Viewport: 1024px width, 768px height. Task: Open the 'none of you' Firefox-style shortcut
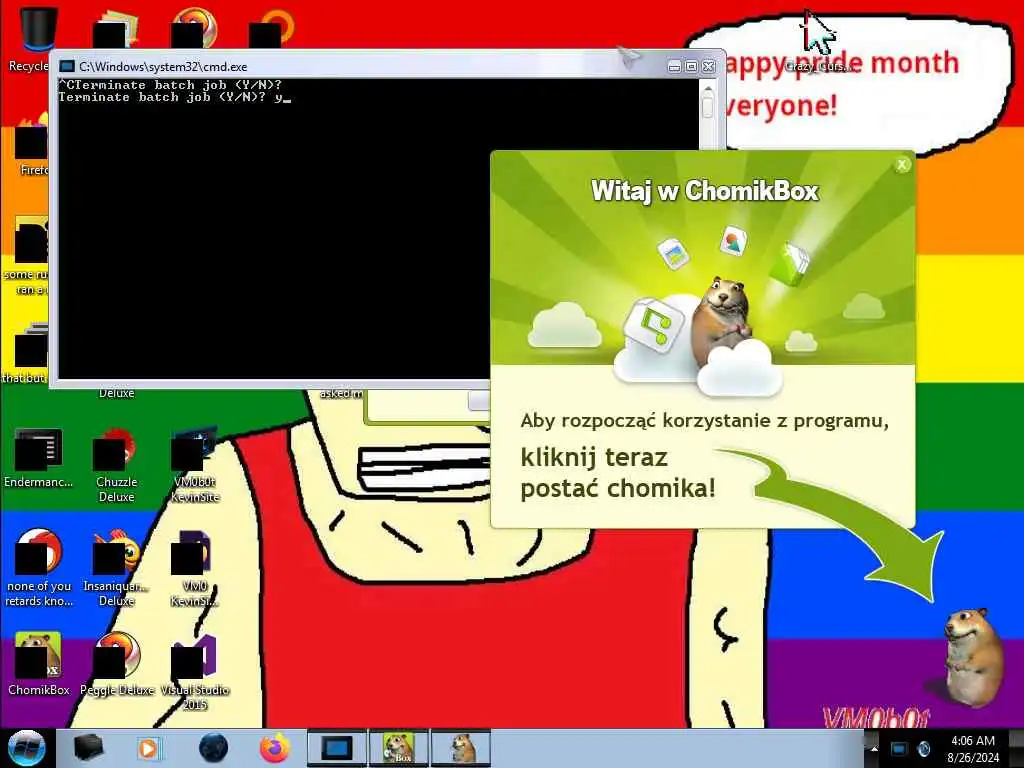tap(38, 567)
